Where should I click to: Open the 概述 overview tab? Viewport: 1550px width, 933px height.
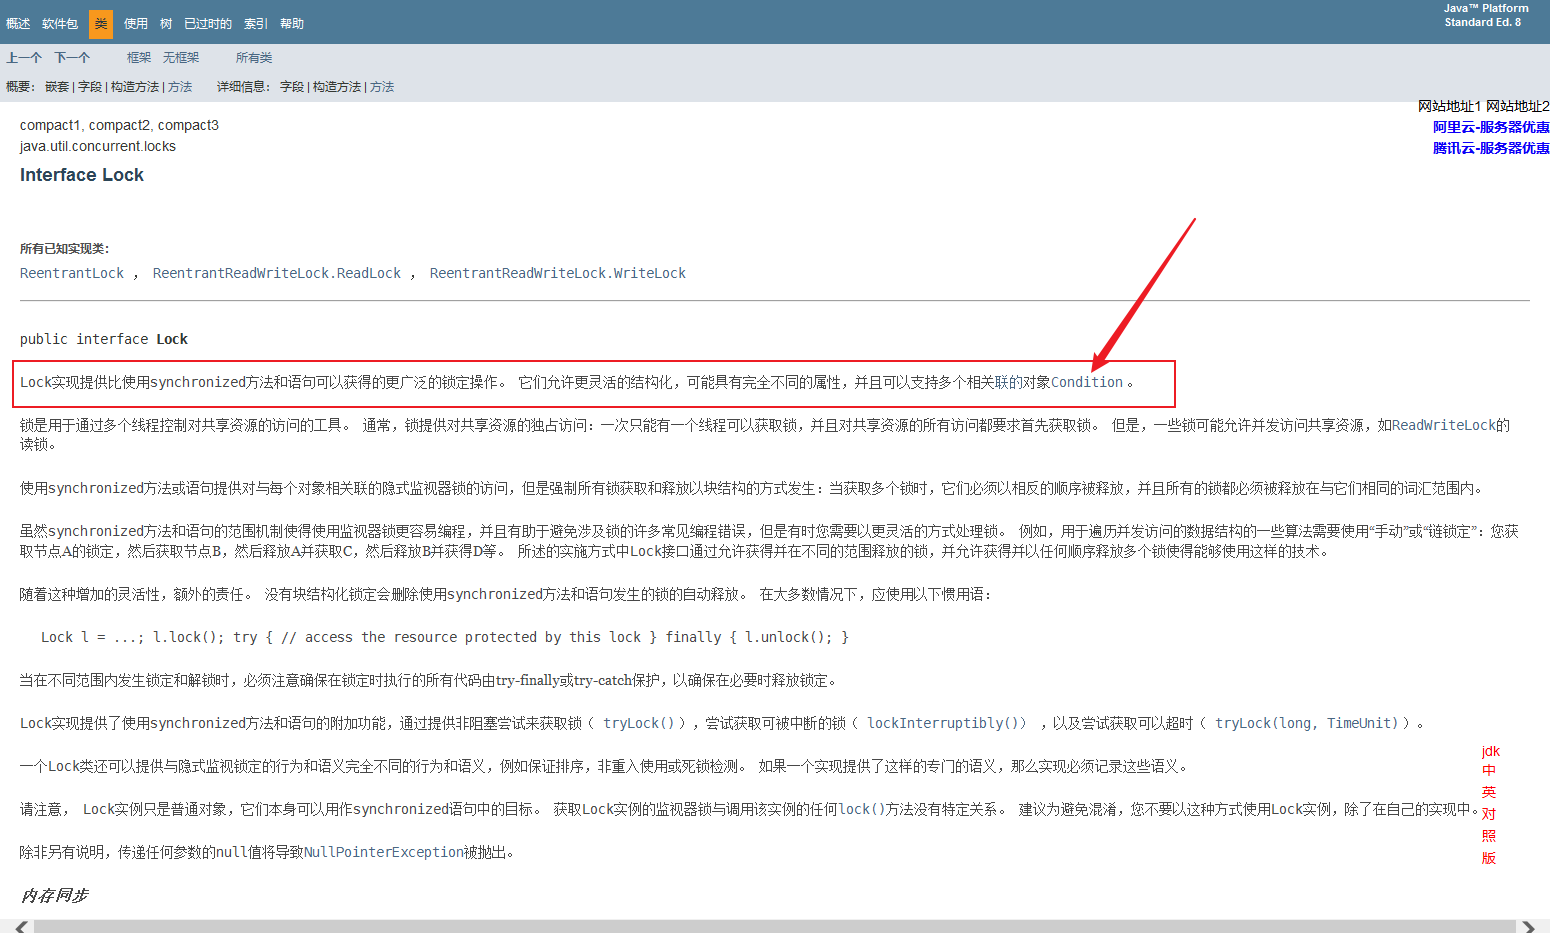(18, 23)
